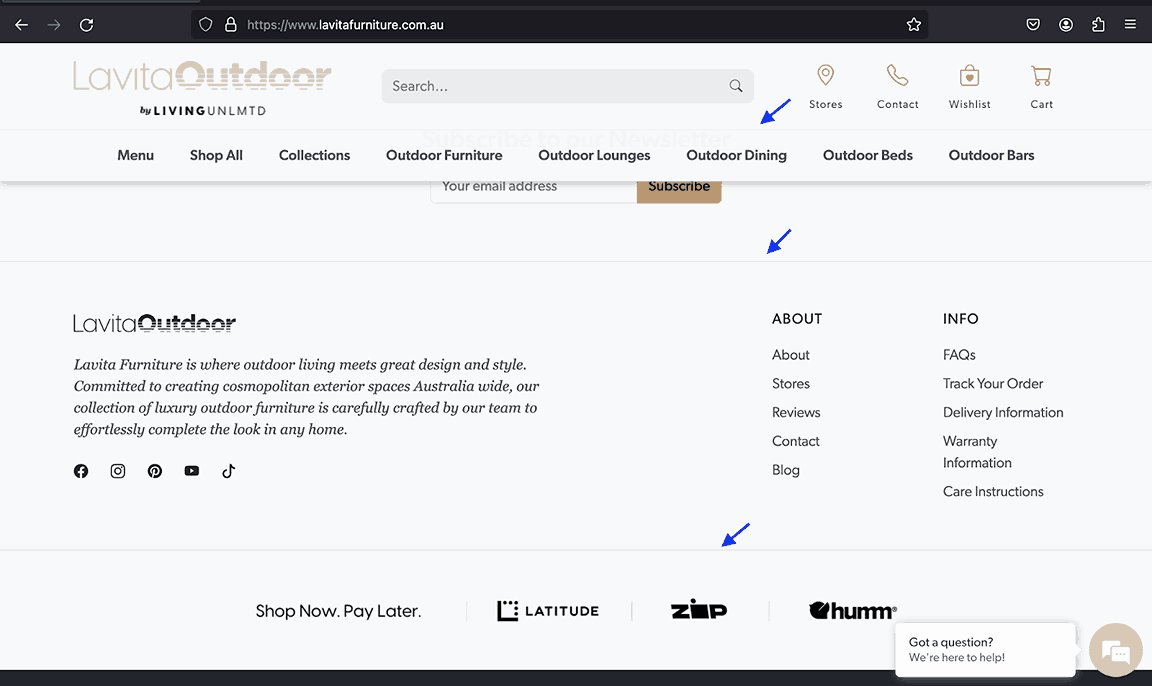Viewport: 1152px width, 686px height.
Task: Visit the Instagram profile icon
Action: pyautogui.click(x=118, y=470)
